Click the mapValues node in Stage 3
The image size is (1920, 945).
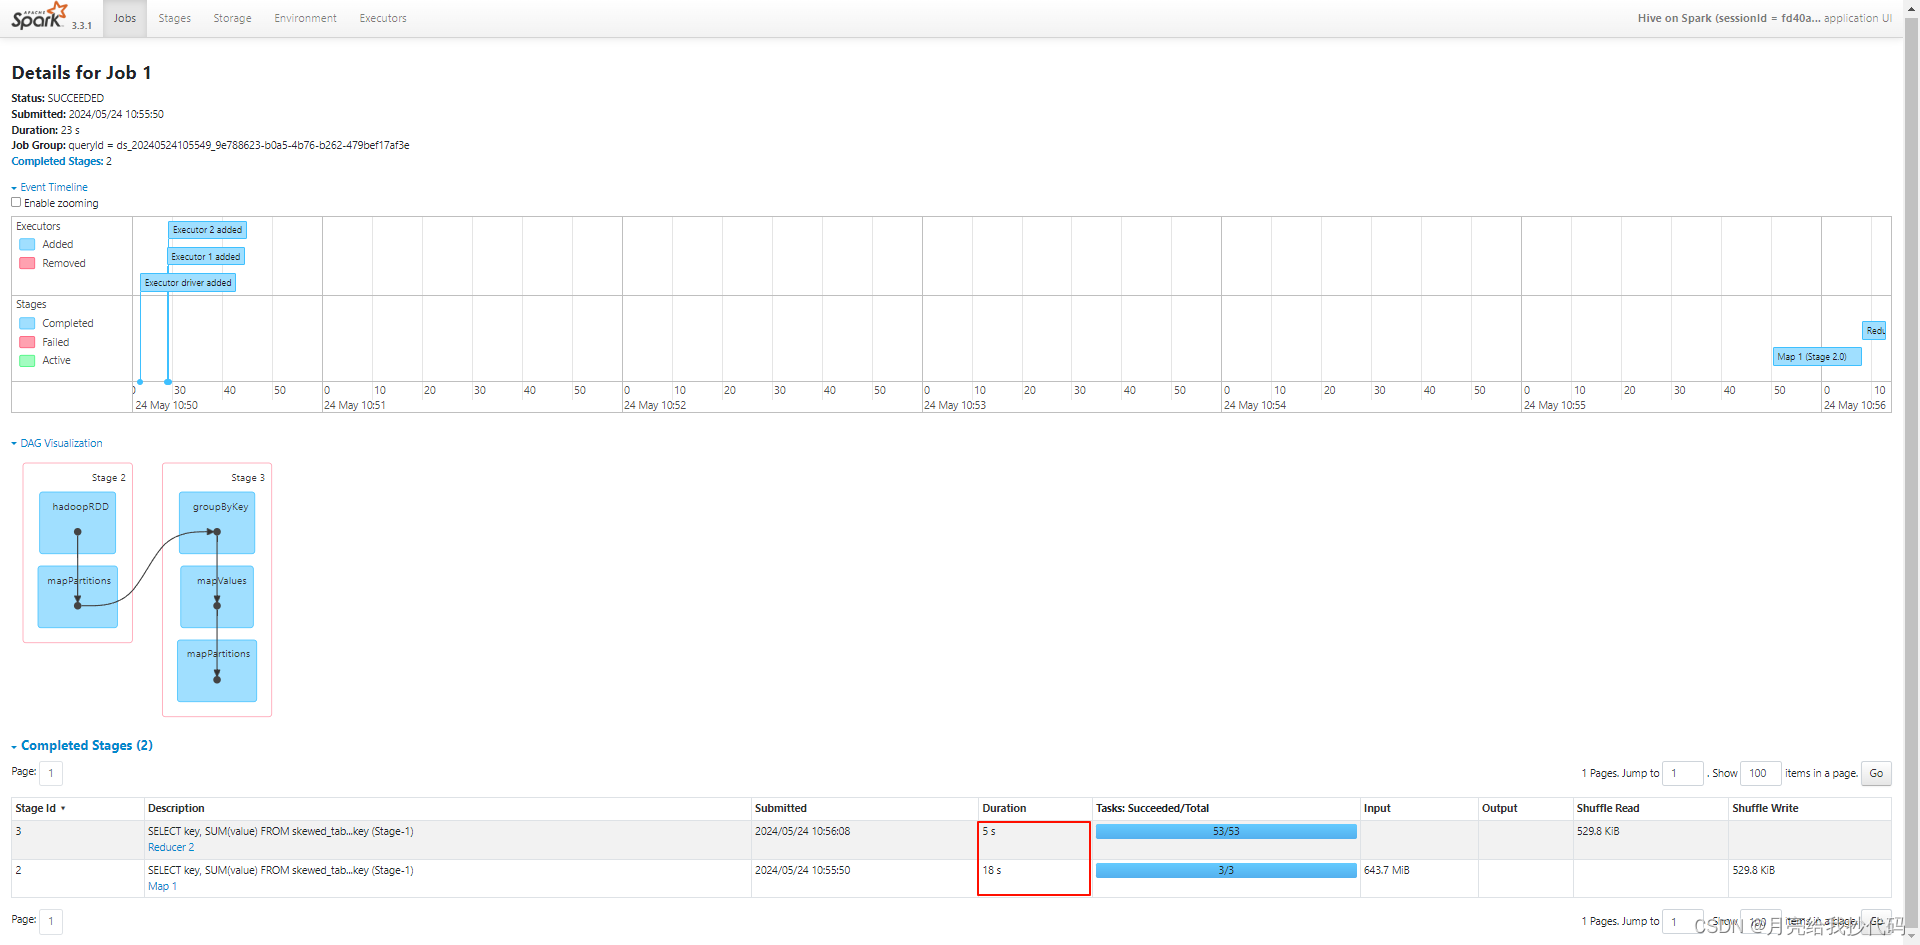click(217, 597)
